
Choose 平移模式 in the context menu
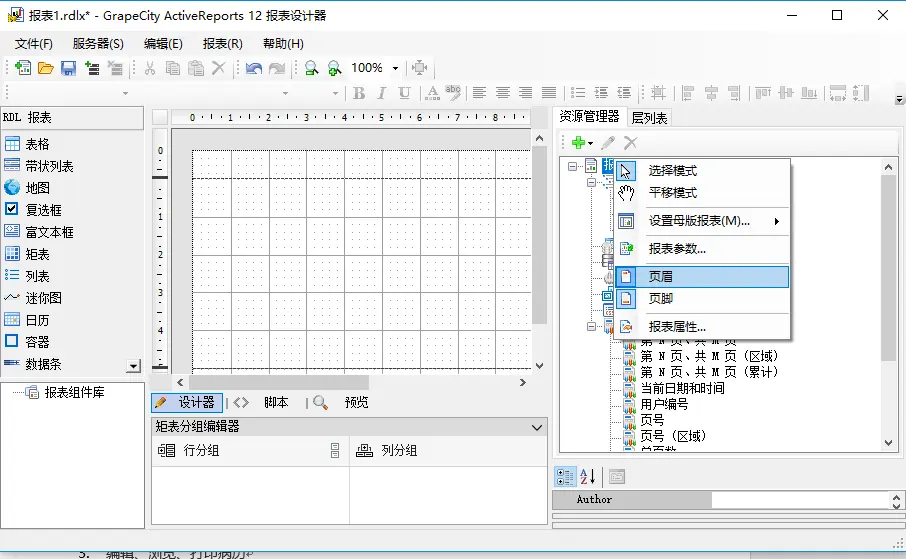702,192
